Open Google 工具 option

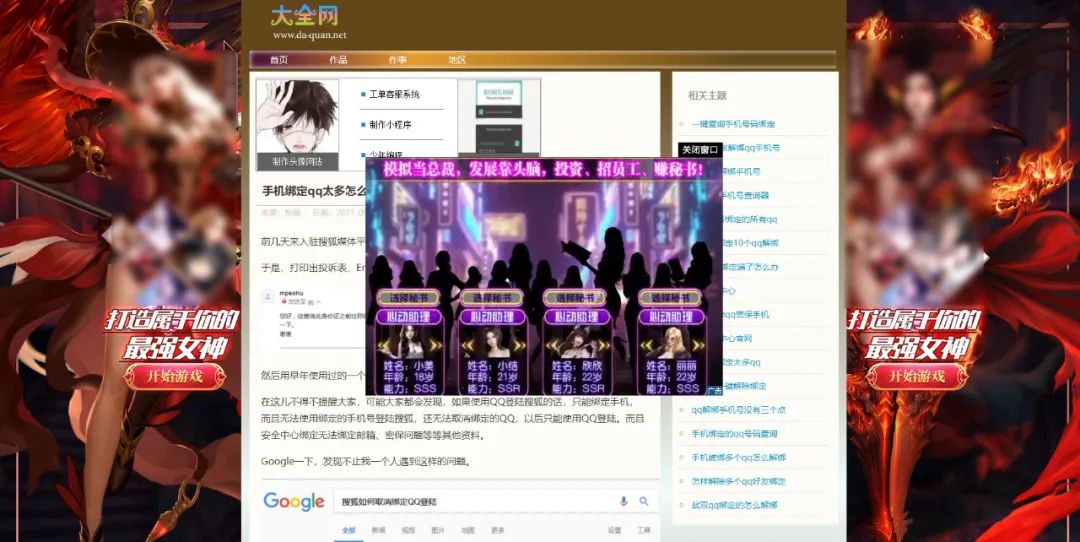coord(644,530)
